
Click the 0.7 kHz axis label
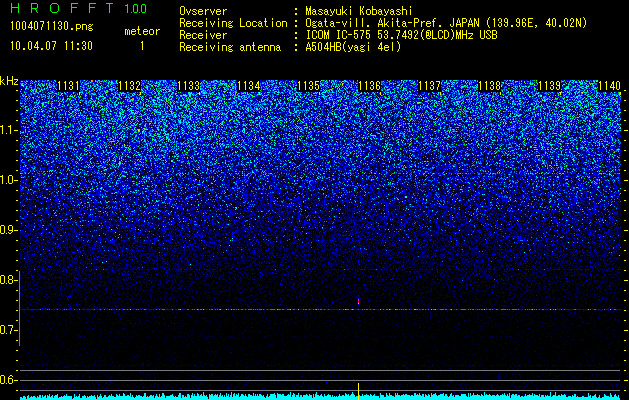click(x=9, y=330)
